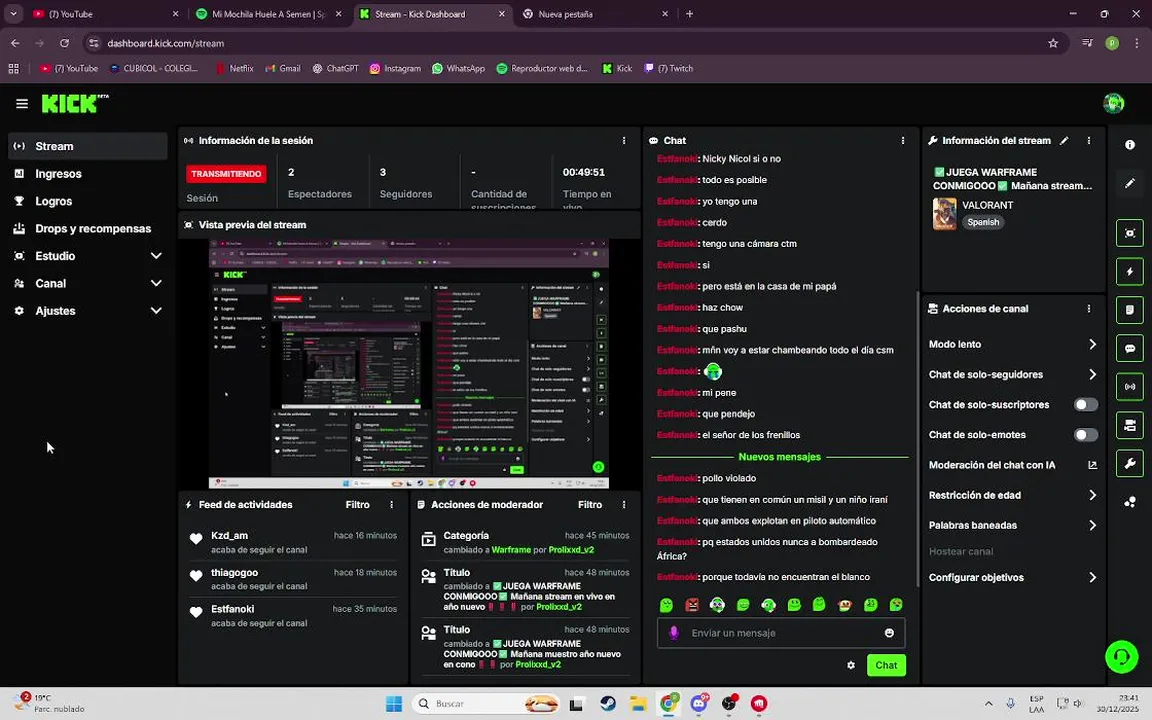Toggle the broadcast signal widget icon in the right sidebar

pos(1130,386)
